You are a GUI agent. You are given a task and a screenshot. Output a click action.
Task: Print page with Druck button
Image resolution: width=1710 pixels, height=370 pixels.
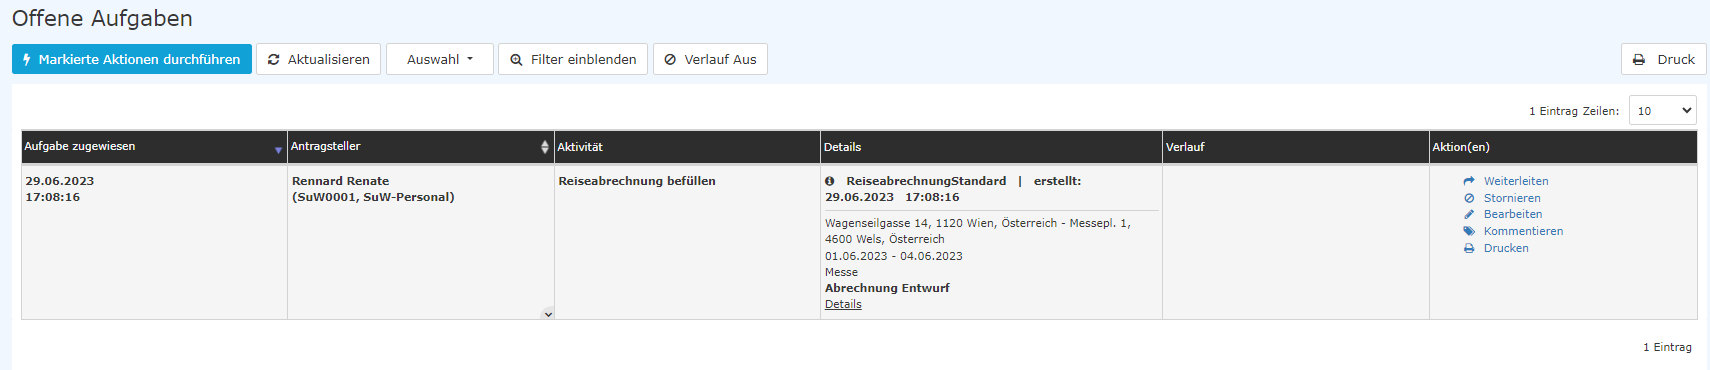point(1664,59)
